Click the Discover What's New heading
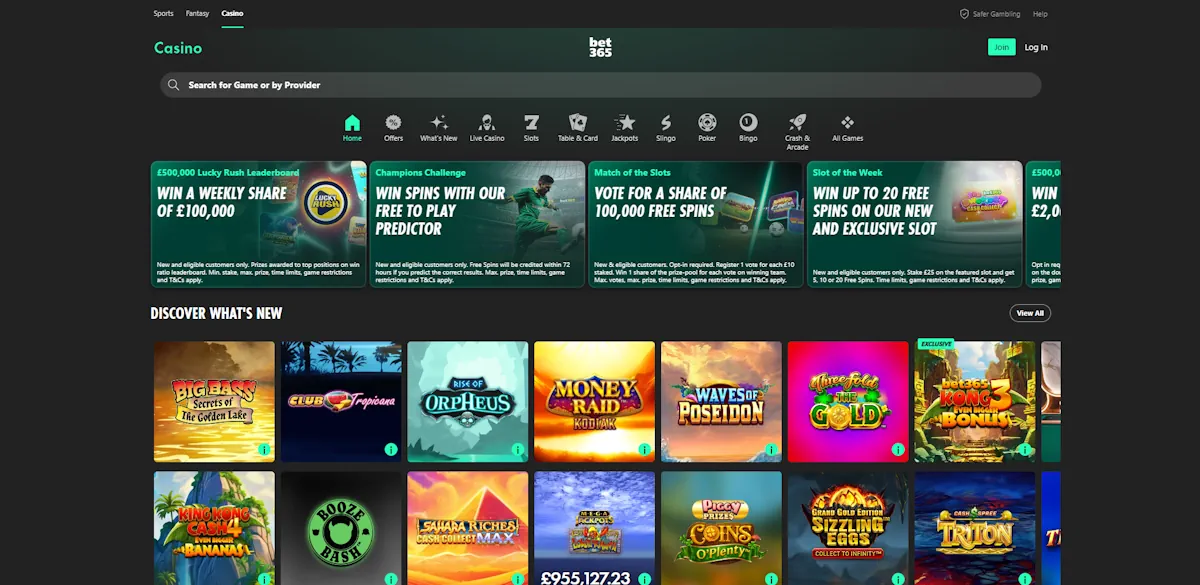Image resolution: width=1200 pixels, height=585 pixels. point(217,313)
